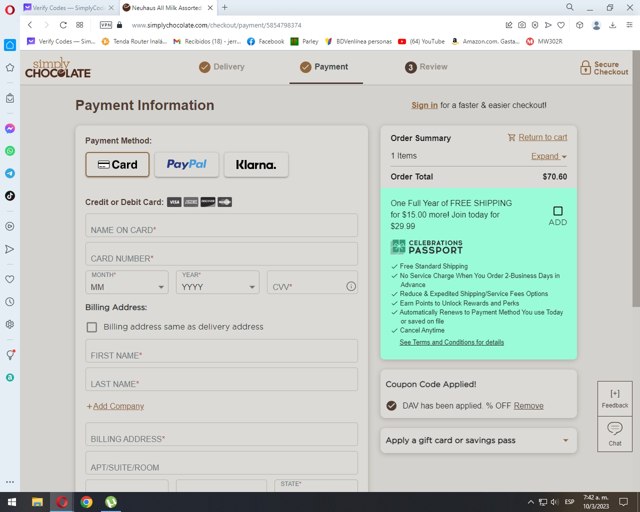640x512 pixels.
Task: Go to the Review checkout step
Action: pyautogui.click(x=426, y=67)
